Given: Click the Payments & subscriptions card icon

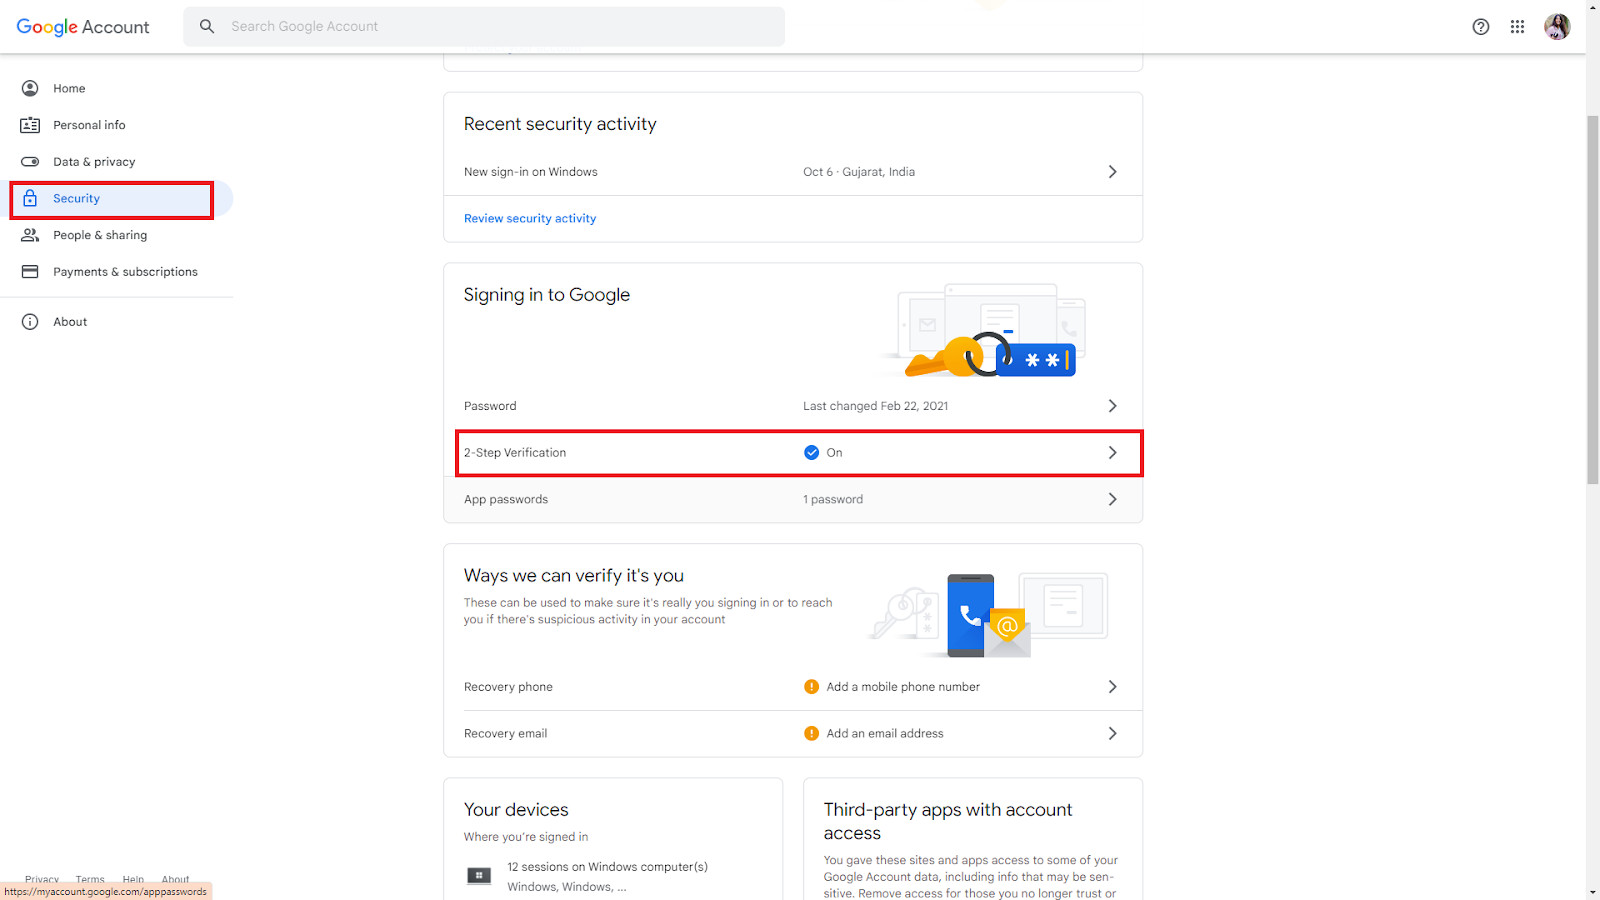Looking at the screenshot, I should tap(30, 272).
